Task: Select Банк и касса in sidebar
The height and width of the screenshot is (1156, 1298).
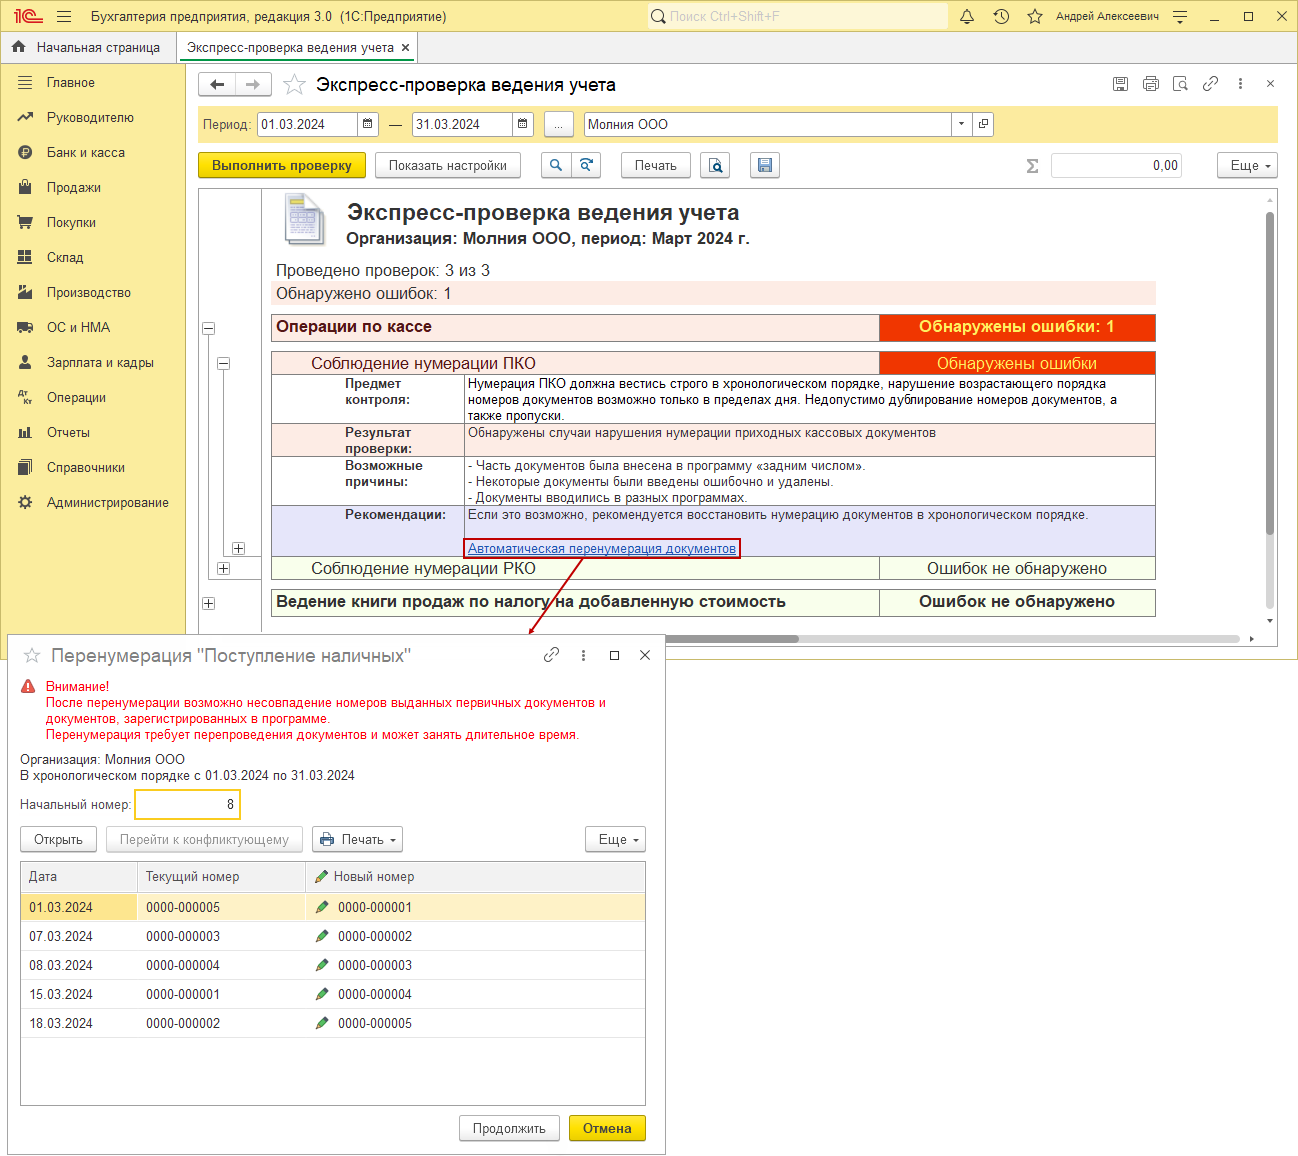Action: pos(93,152)
